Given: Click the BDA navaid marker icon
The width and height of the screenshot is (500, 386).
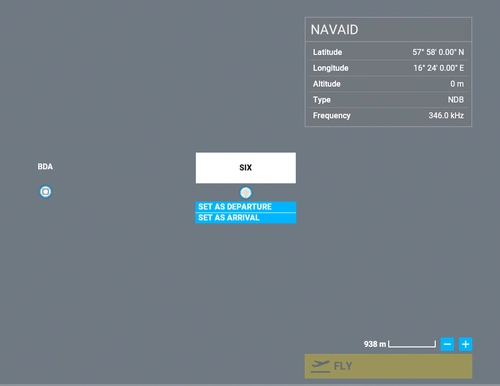Looking at the screenshot, I should (x=46, y=192).
